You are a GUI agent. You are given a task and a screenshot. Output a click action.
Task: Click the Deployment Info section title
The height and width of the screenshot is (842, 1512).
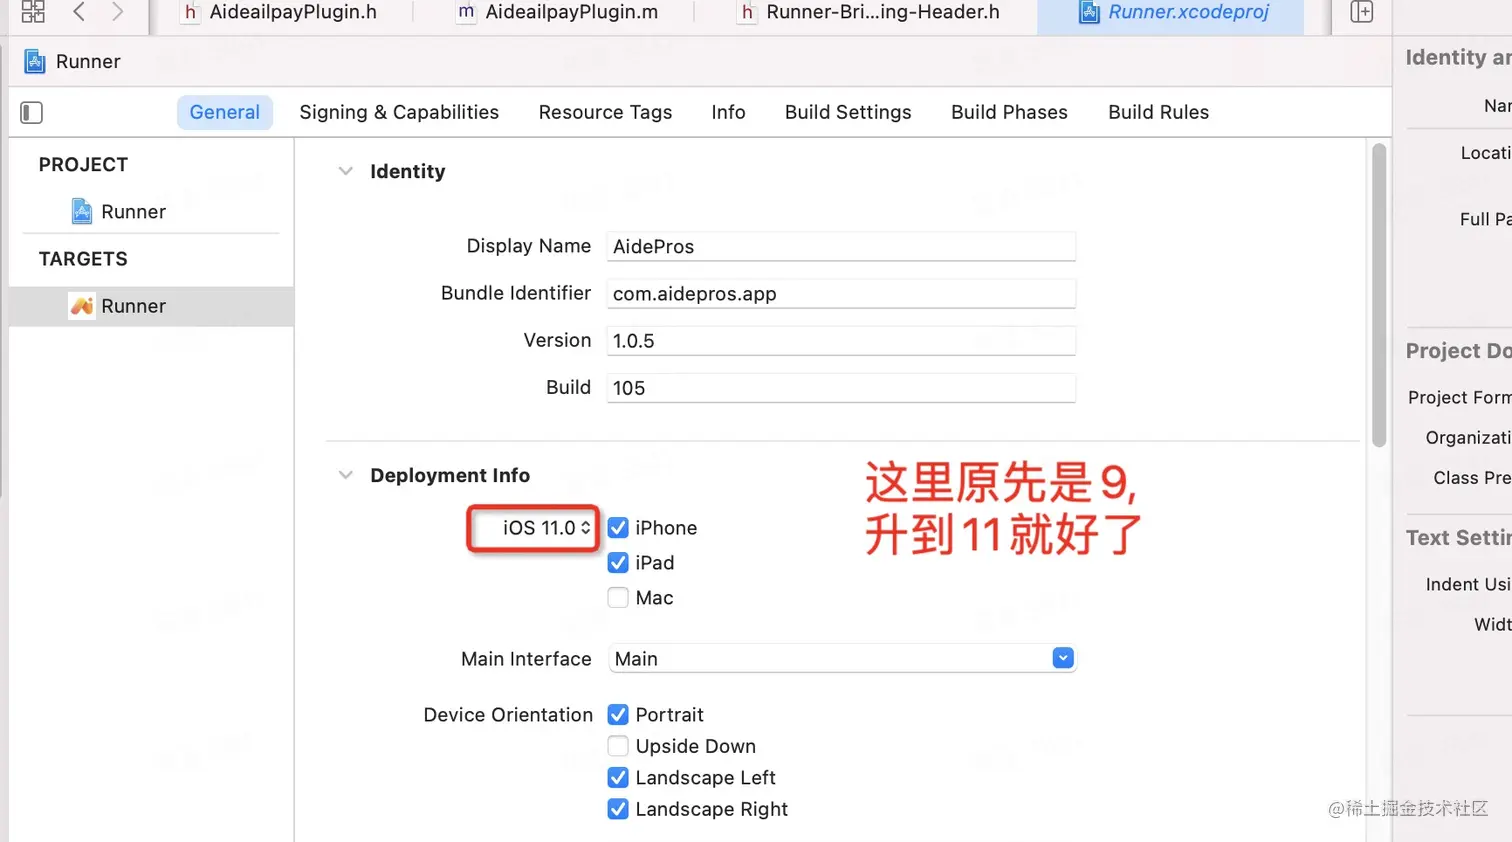click(x=450, y=475)
